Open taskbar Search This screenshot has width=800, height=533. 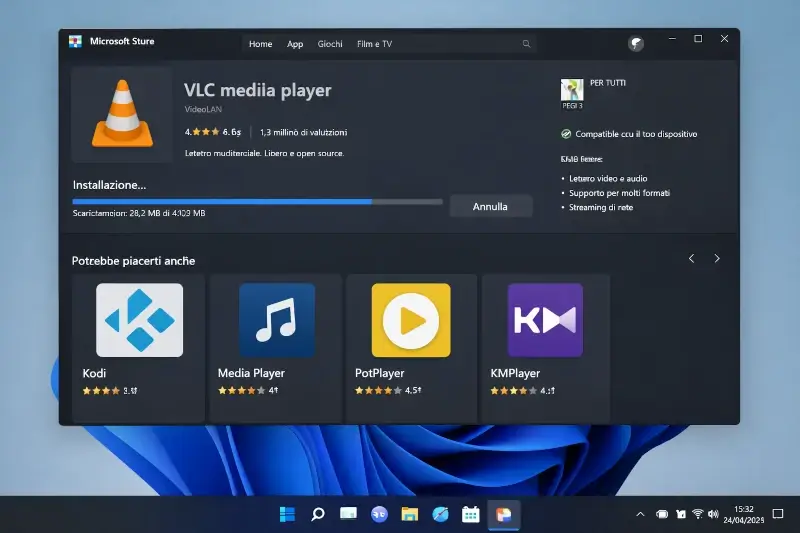point(318,514)
